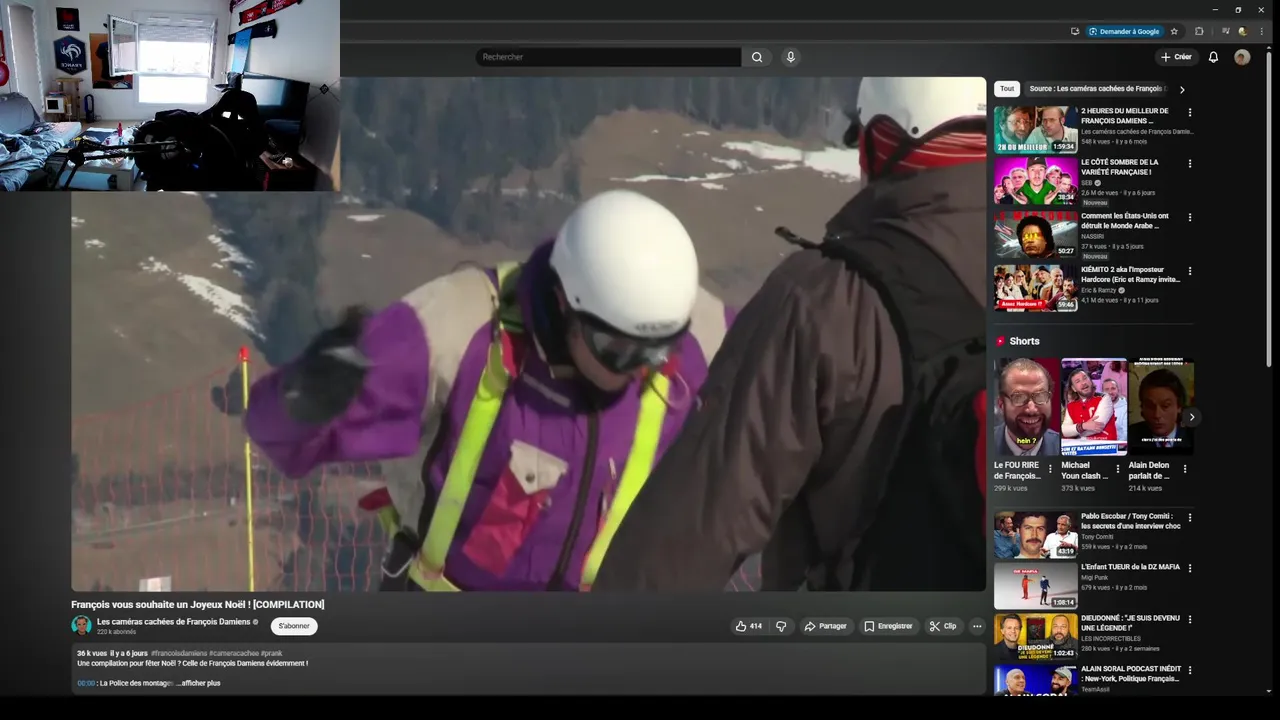1280x720 pixels.
Task: Open the YouTube account avatar menu
Action: tap(1242, 57)
